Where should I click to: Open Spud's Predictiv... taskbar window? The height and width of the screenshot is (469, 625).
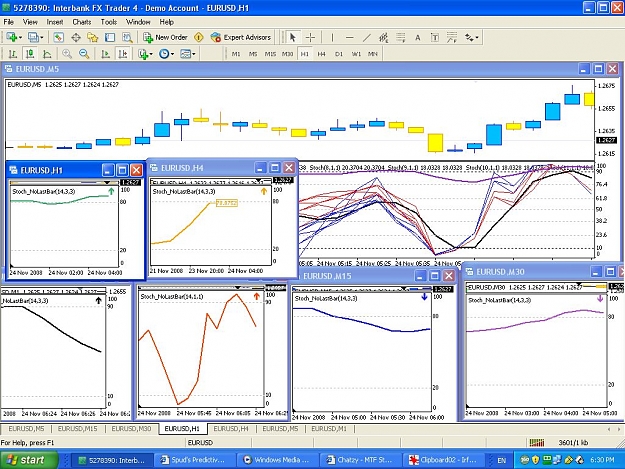[x=193, y=460]
